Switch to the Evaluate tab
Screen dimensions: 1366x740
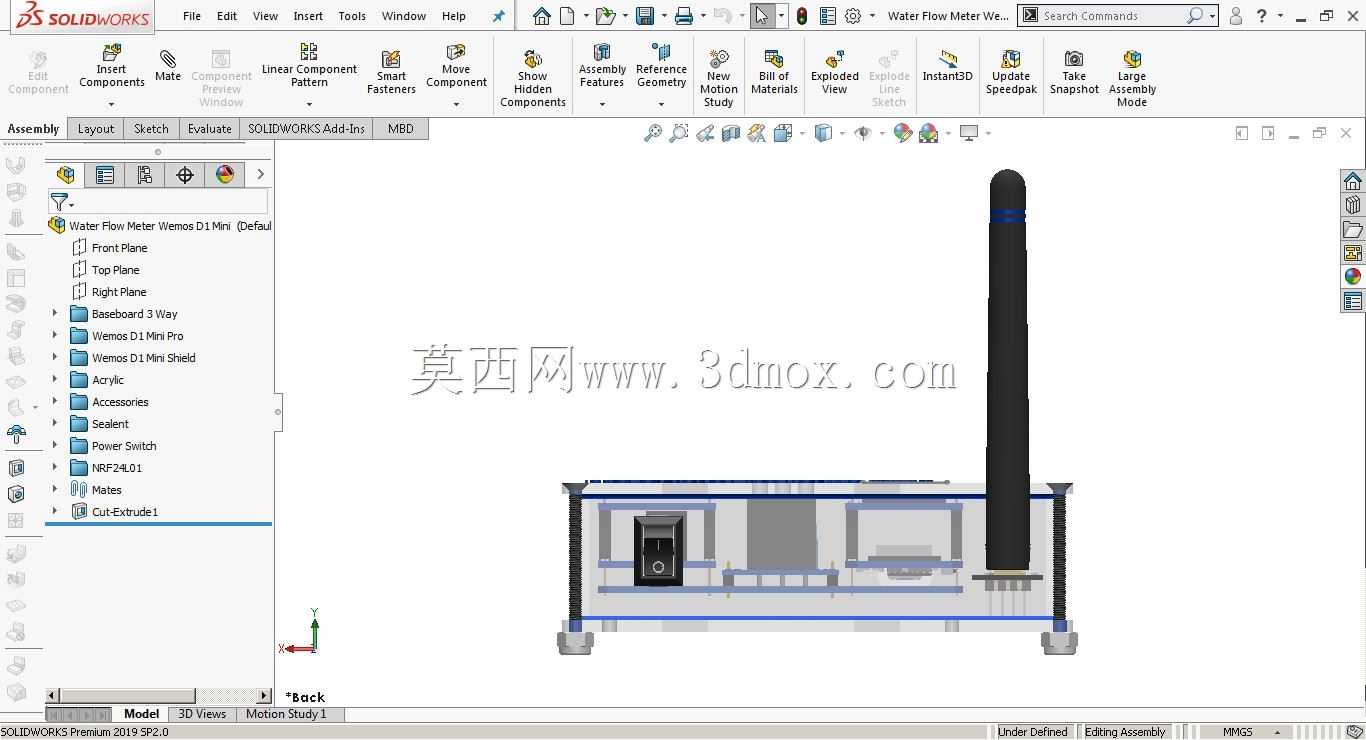209,128
